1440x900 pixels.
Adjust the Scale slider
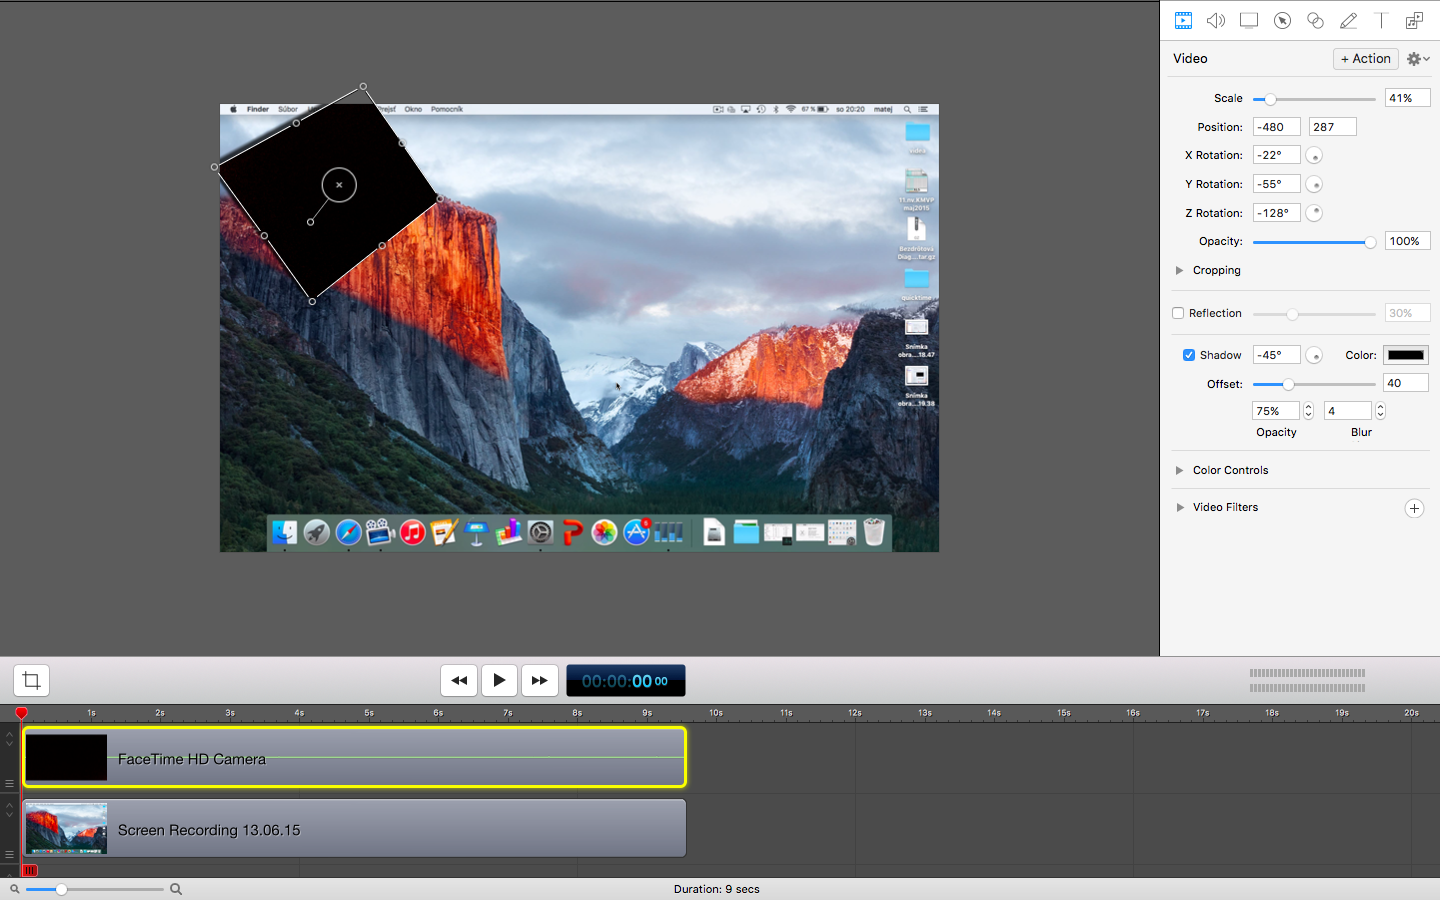coord(1314,99)
